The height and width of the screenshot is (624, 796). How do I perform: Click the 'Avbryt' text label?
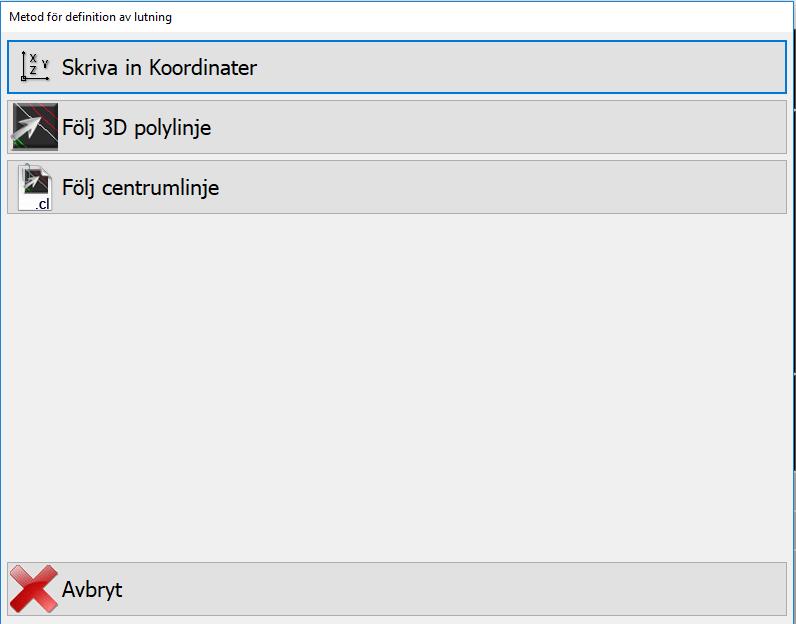pyautogui.click(x=92, y=590)
